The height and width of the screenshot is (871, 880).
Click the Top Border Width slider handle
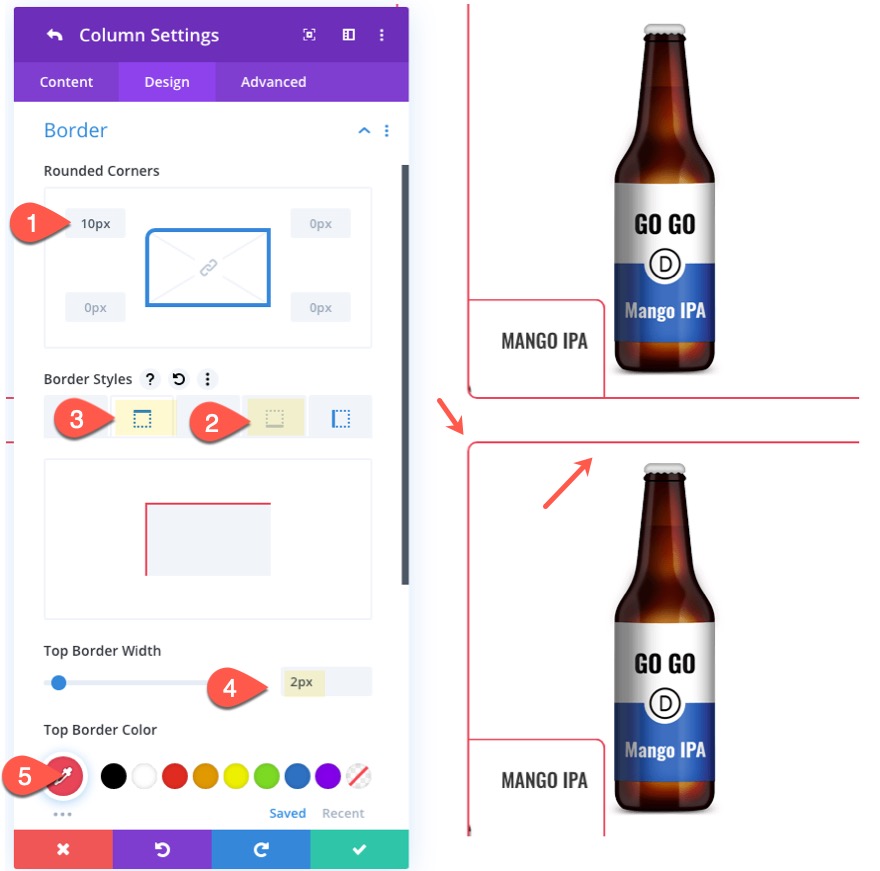coord(58,682)
